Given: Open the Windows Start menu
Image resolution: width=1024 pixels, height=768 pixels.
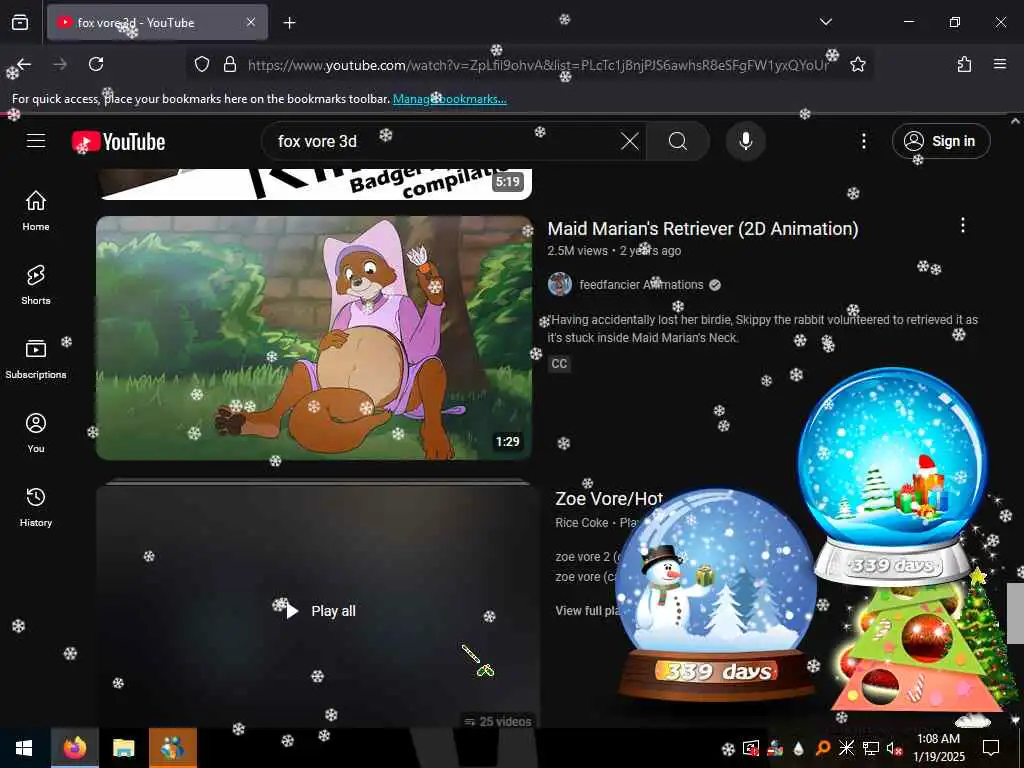Looking at the screenshot, I should 24,748.
